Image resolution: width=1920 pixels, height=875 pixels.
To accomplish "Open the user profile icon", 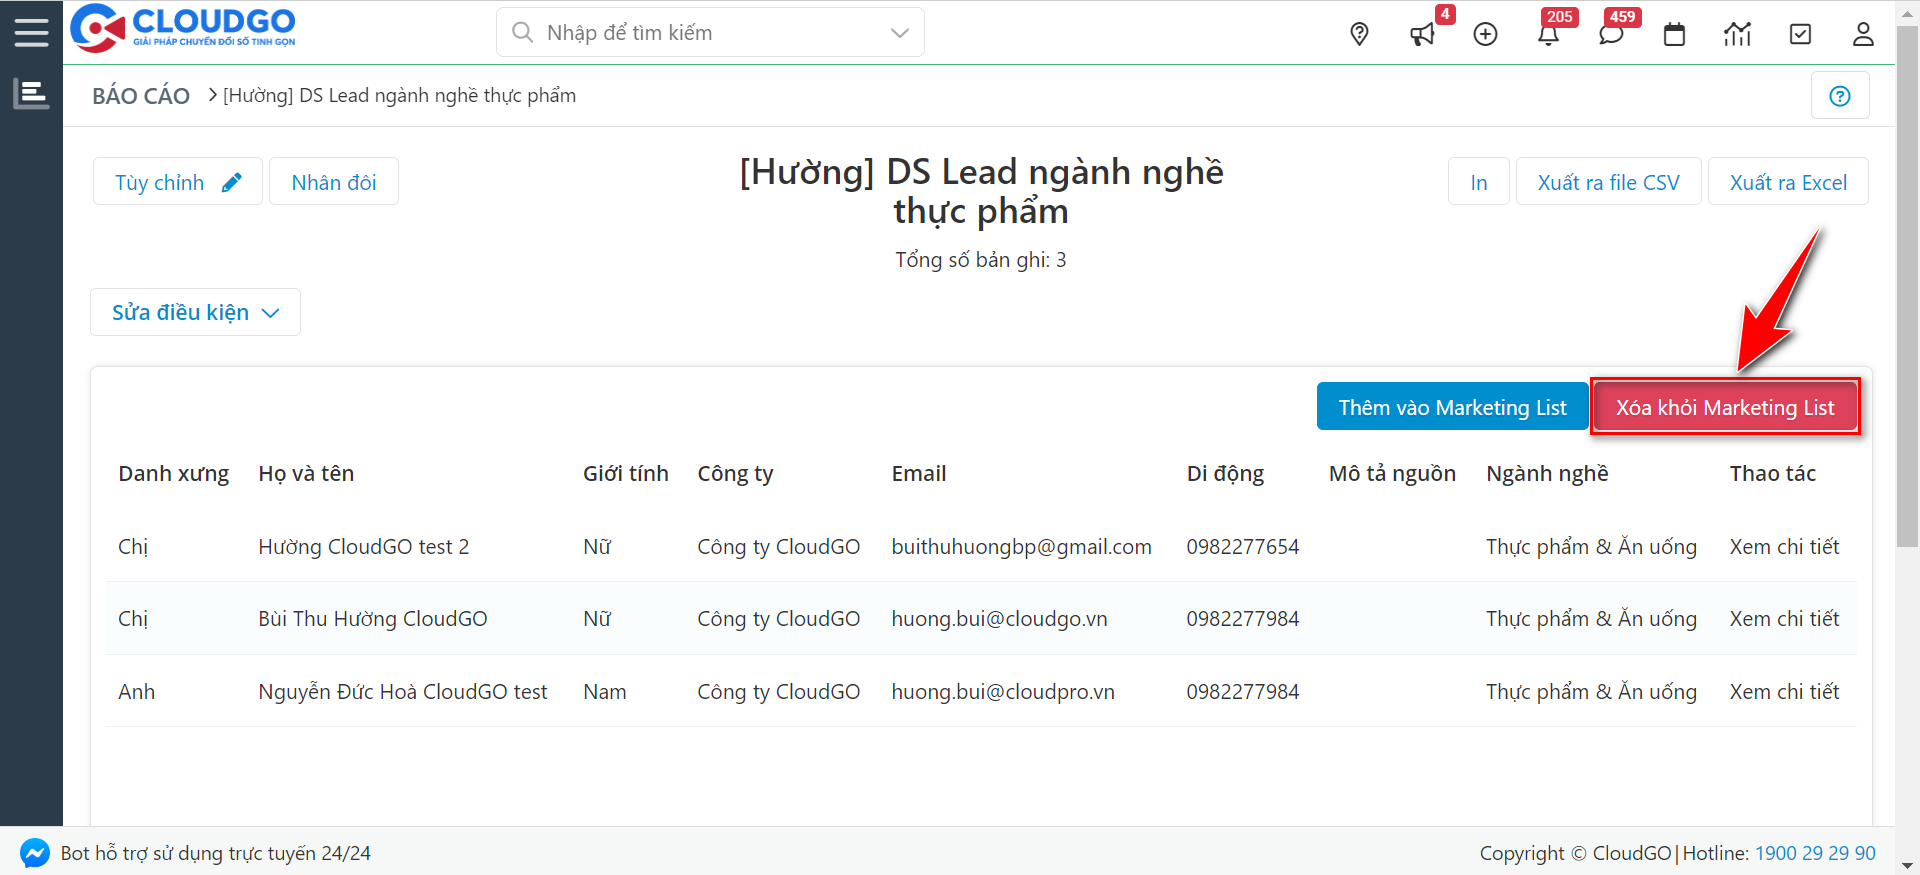I will point(1863,34).
